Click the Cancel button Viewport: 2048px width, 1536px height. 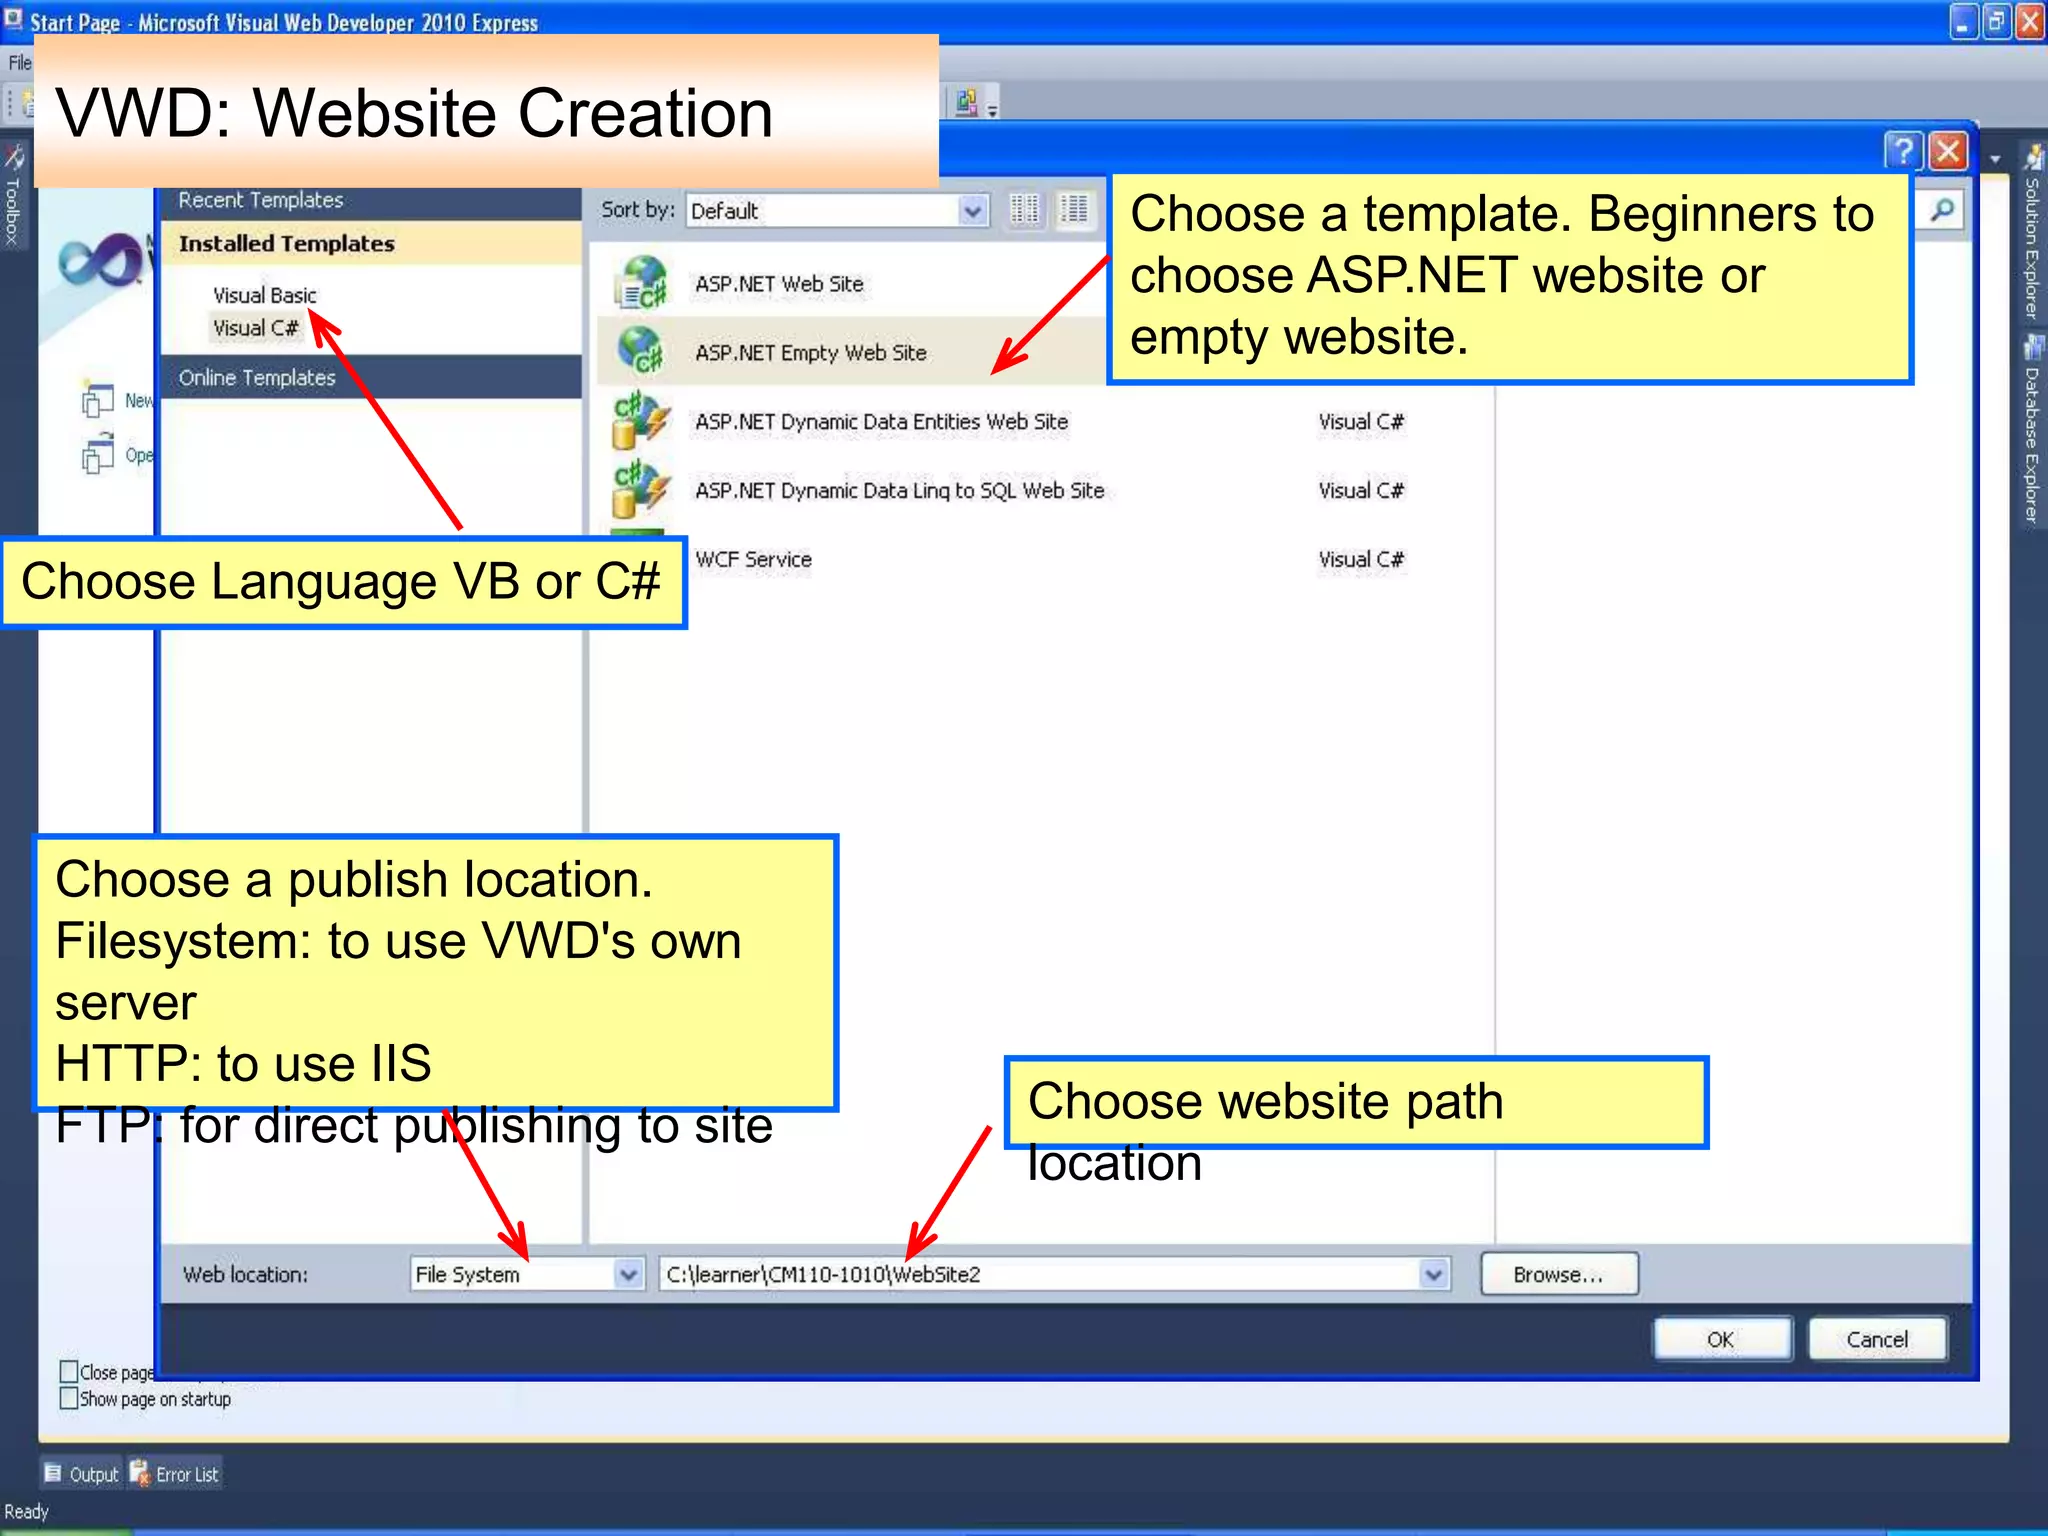tap(1878, 1339)
